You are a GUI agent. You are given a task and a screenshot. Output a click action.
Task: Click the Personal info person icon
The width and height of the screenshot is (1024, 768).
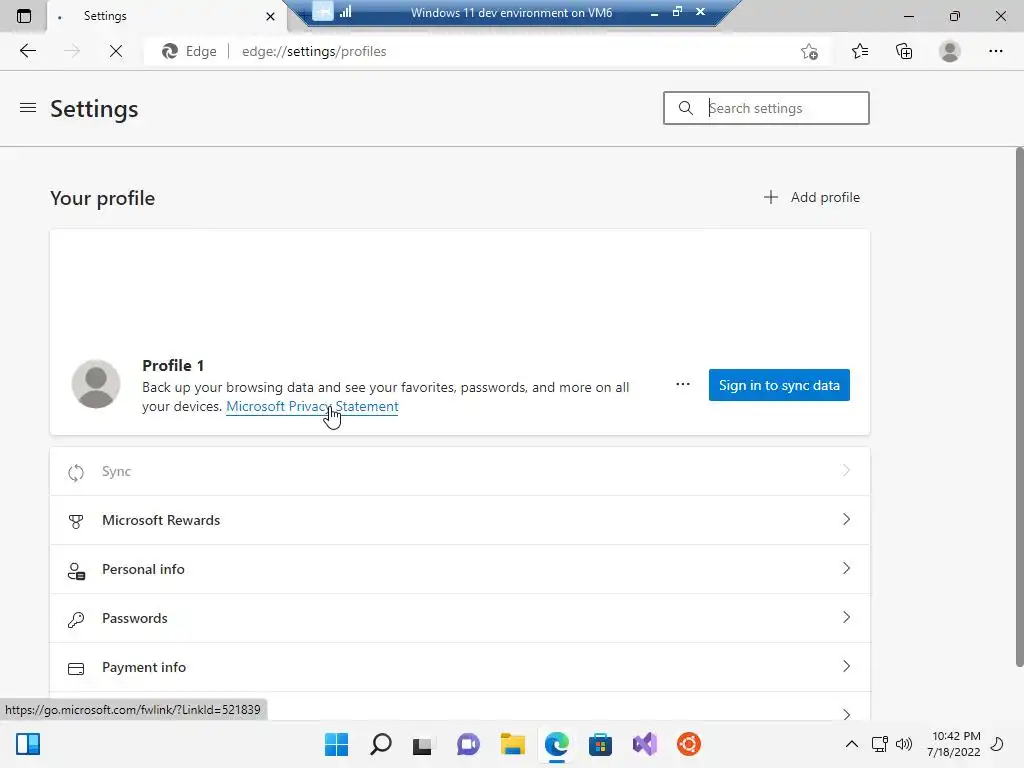pos(76,570)
